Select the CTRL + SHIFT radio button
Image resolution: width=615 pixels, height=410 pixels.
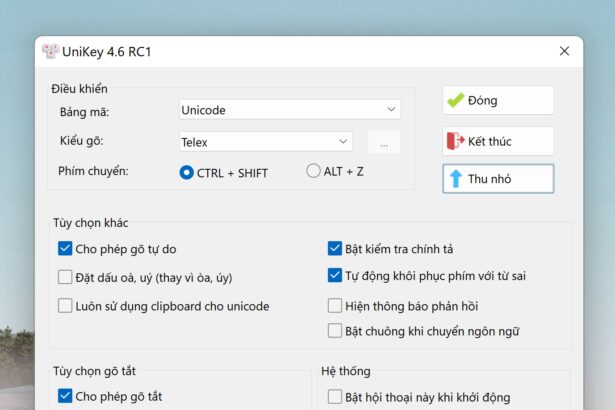tap(186, 172)
